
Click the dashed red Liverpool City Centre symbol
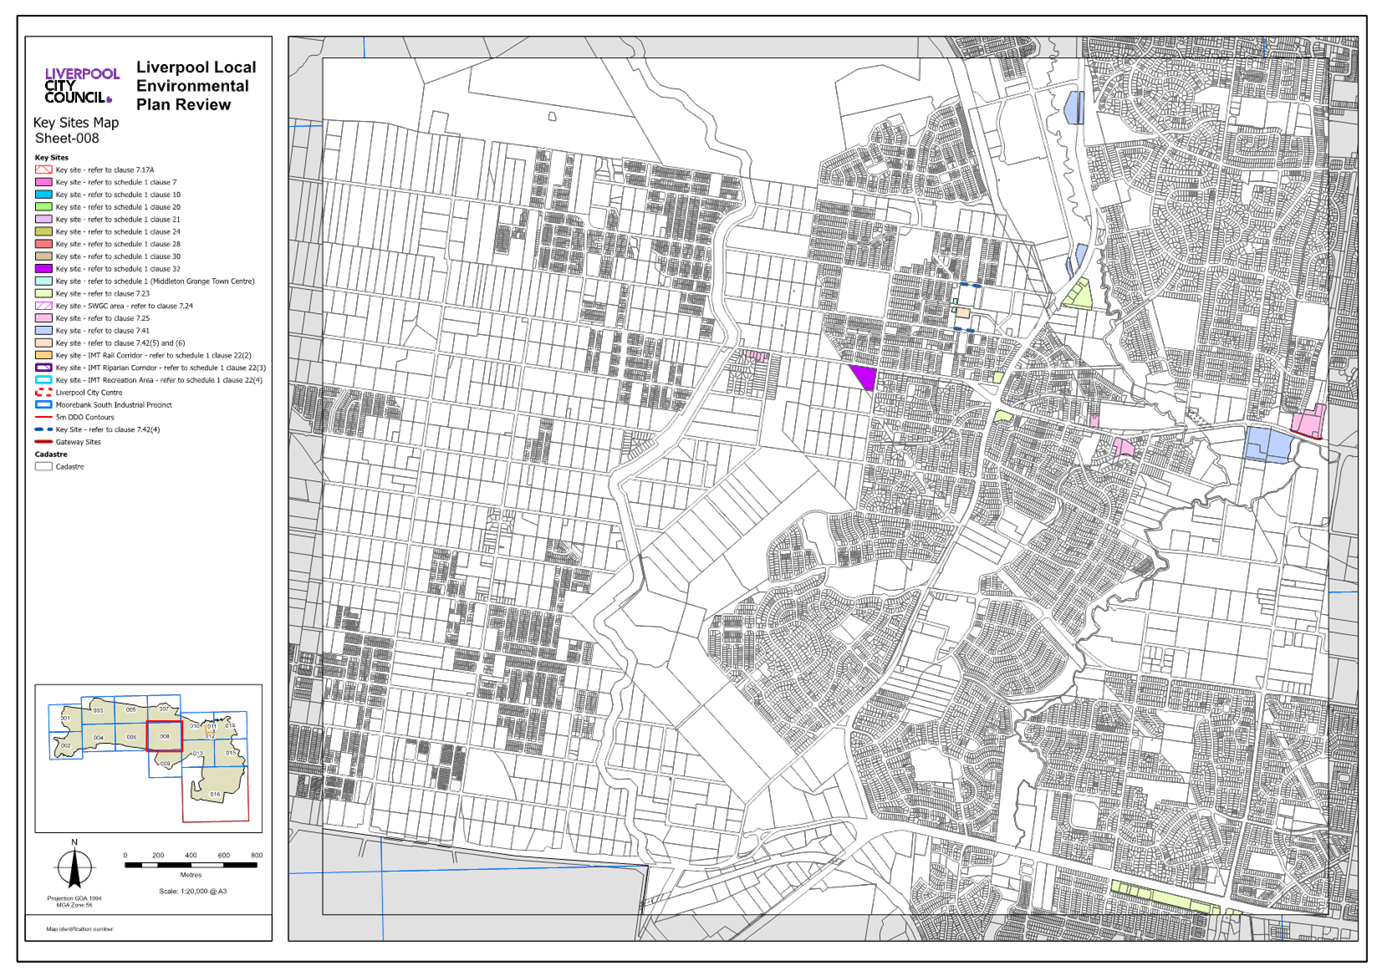click(x=43, y=392)
